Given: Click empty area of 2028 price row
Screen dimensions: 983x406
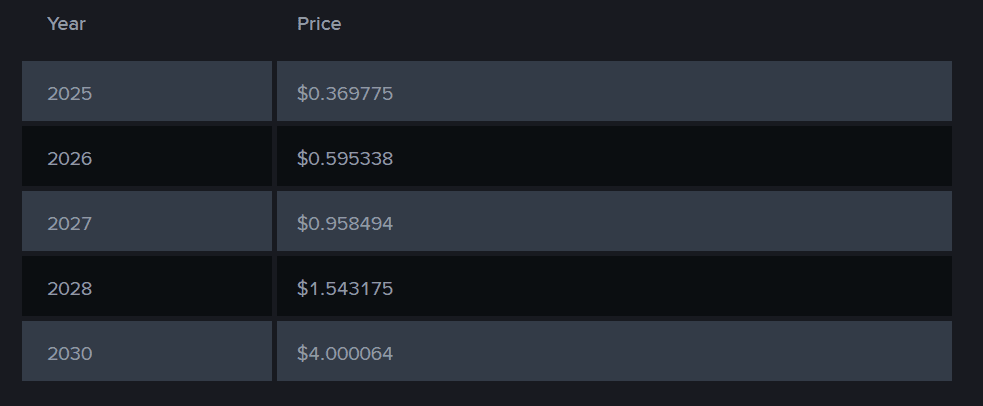Looking at the screenshot, I should click(671, 286).
